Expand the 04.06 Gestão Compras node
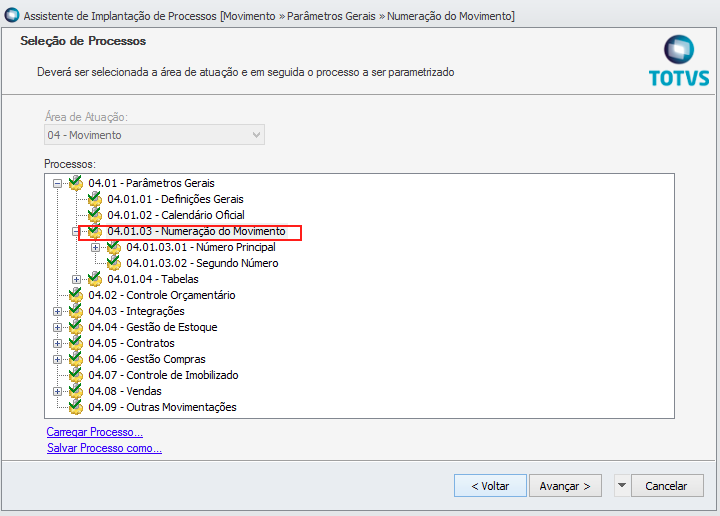The width and height of the screenshot is (720, 516). [57, 359]
